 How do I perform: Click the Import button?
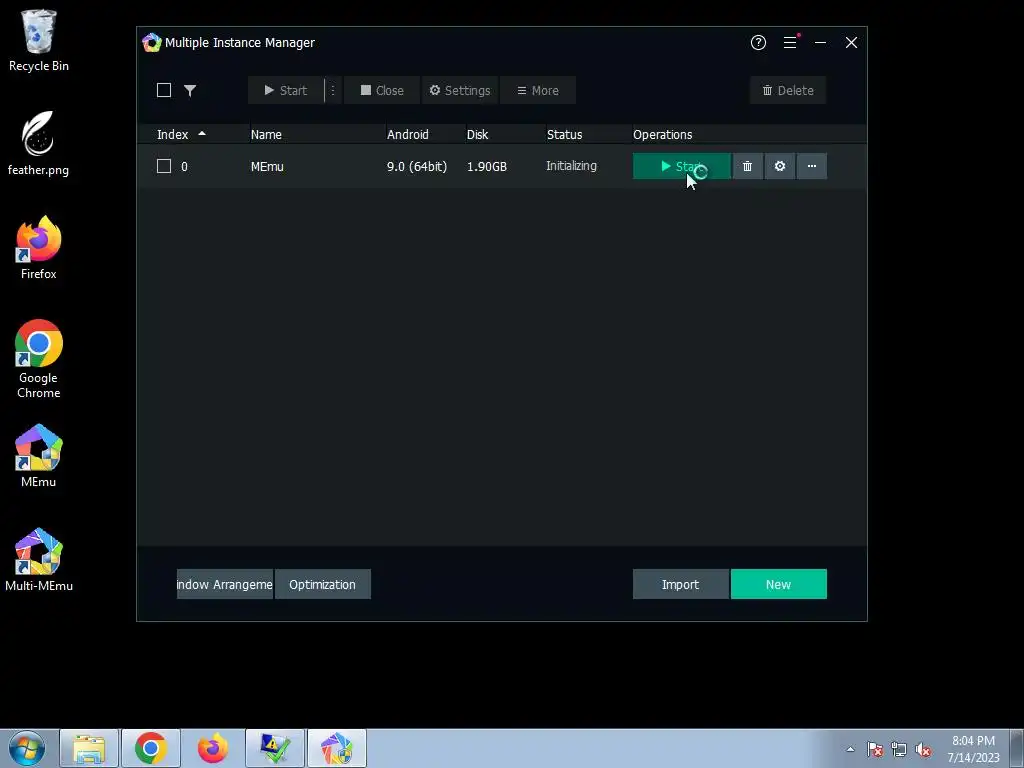click(x=680, y=584)
